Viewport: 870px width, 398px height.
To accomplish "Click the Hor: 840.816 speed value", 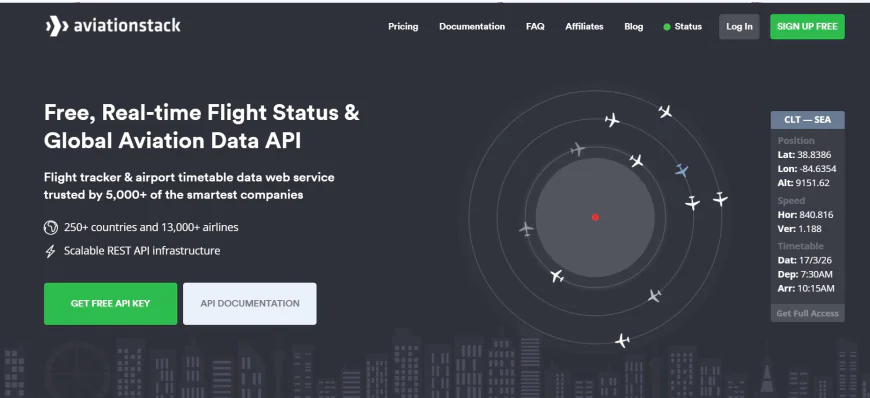I will click(x=805, y=215).
